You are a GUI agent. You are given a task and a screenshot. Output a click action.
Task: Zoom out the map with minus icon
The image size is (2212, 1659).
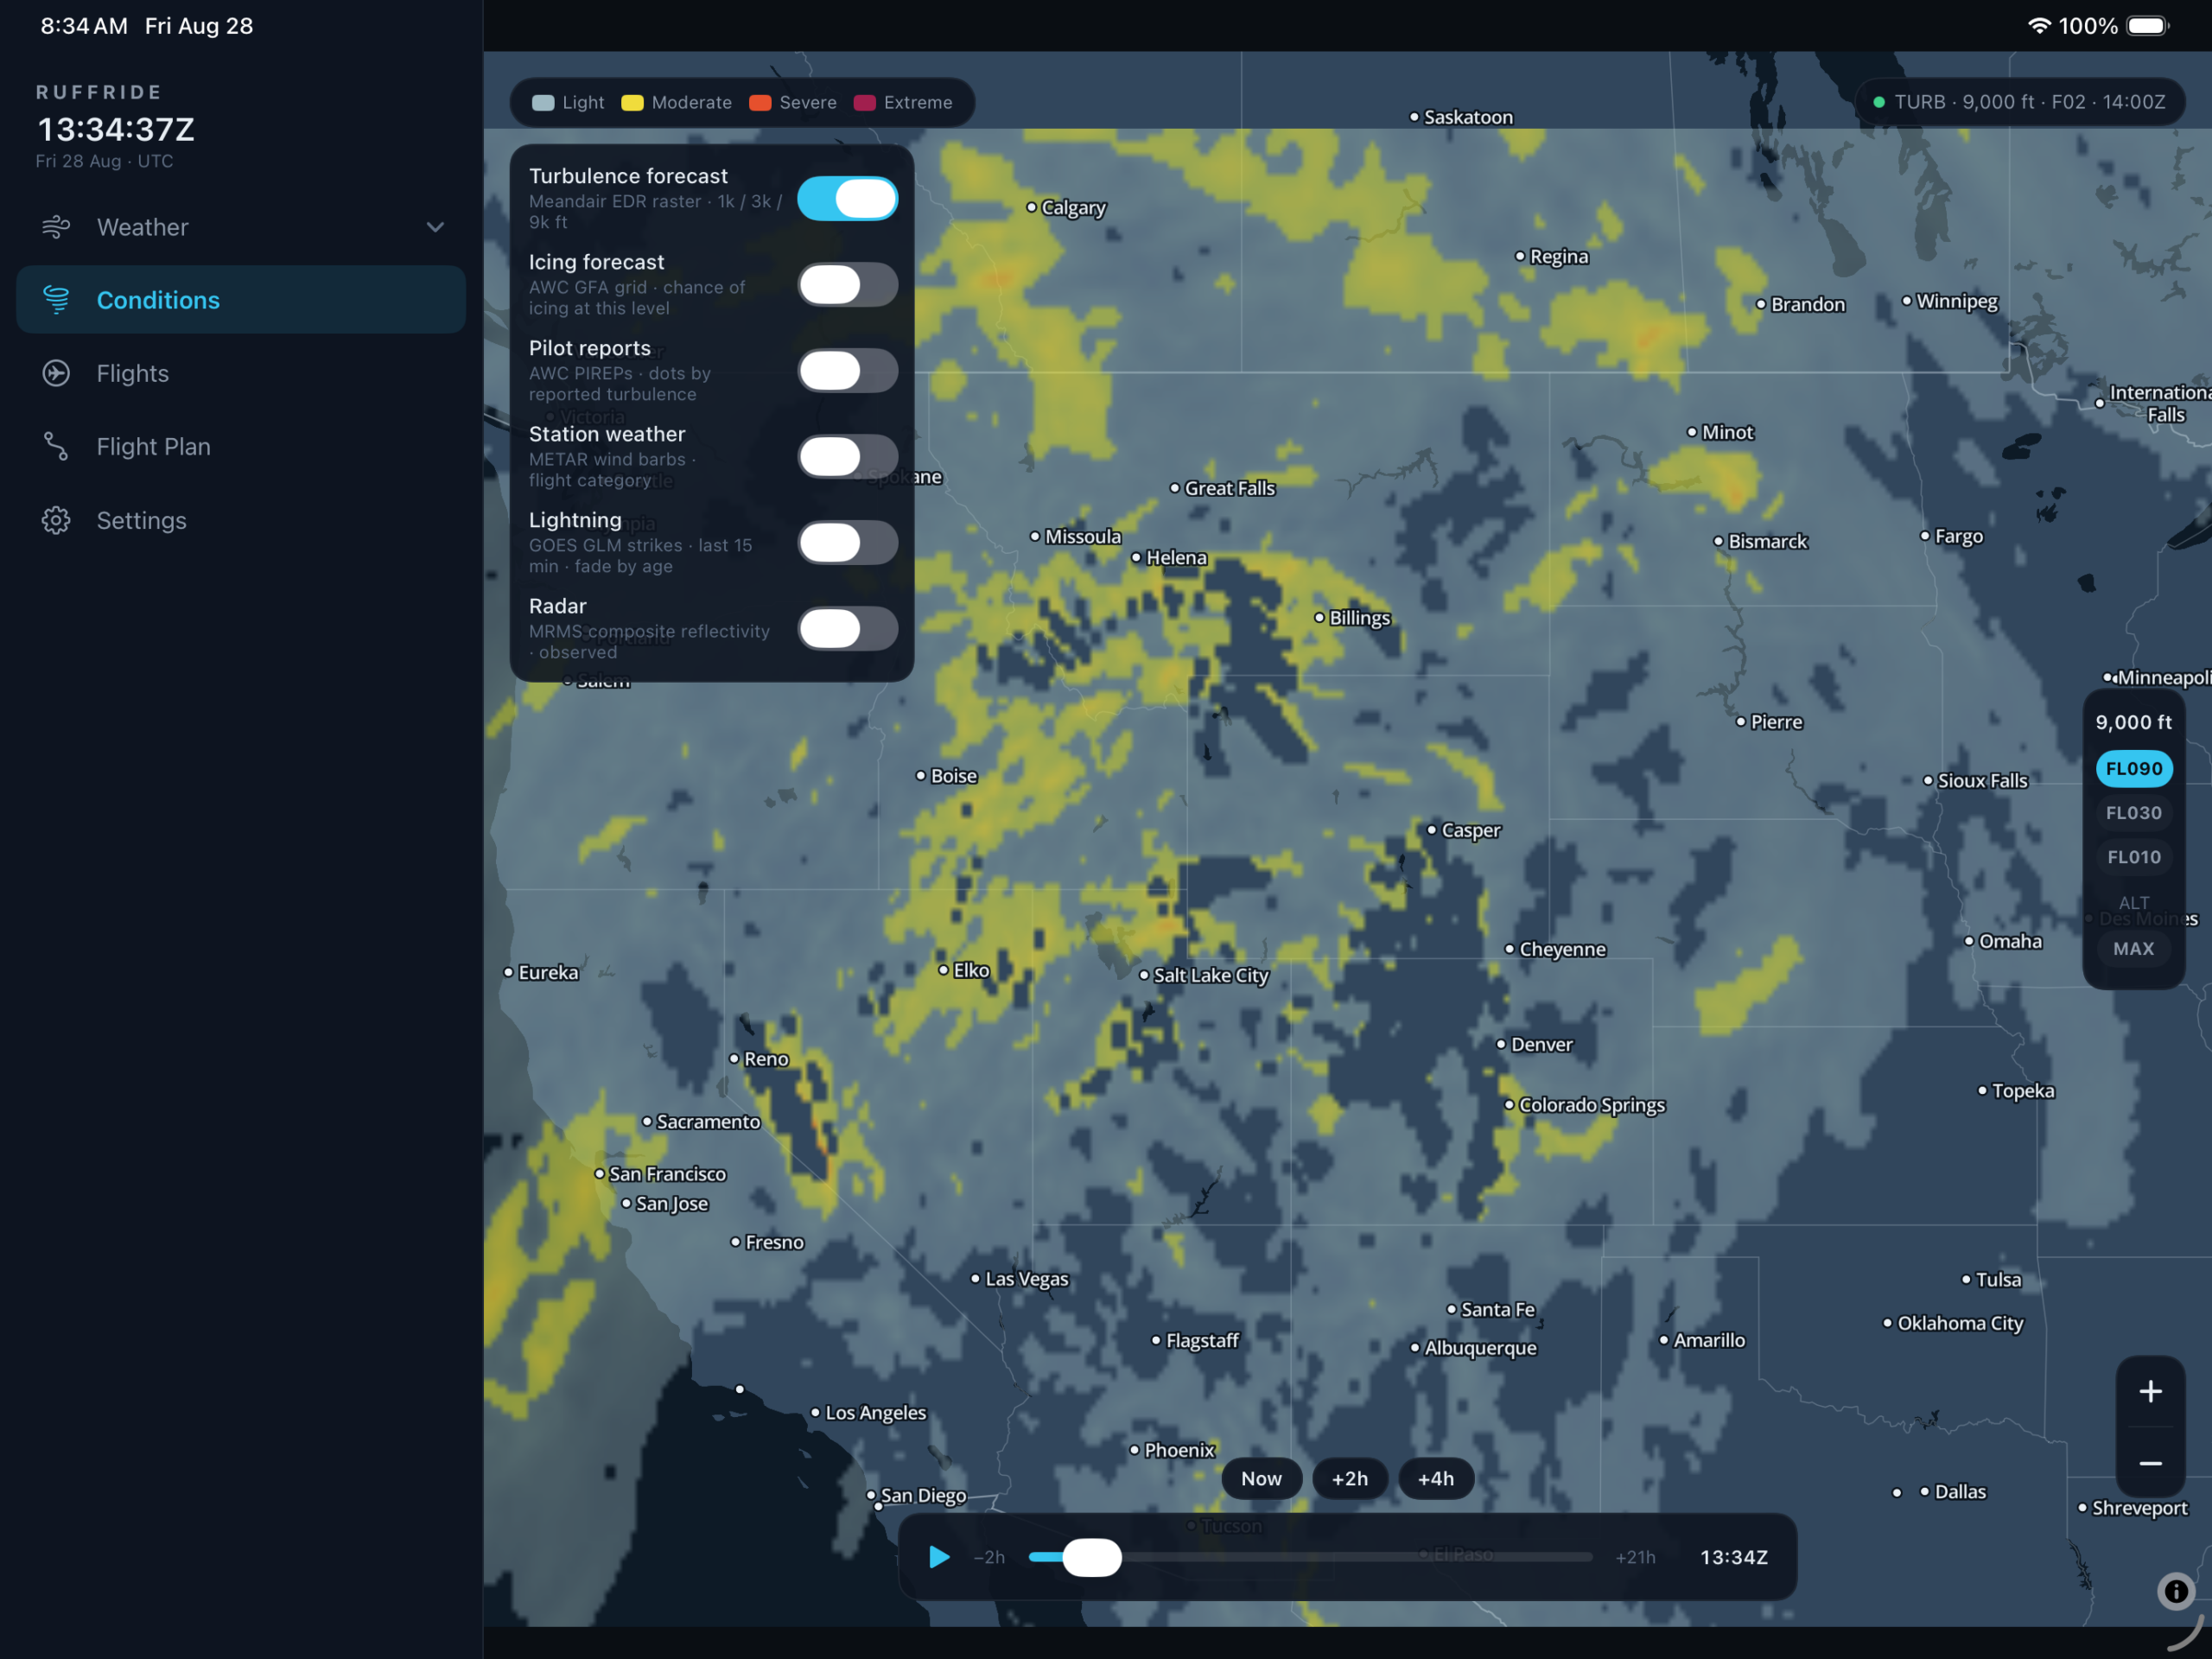tap(2150, 1463)
